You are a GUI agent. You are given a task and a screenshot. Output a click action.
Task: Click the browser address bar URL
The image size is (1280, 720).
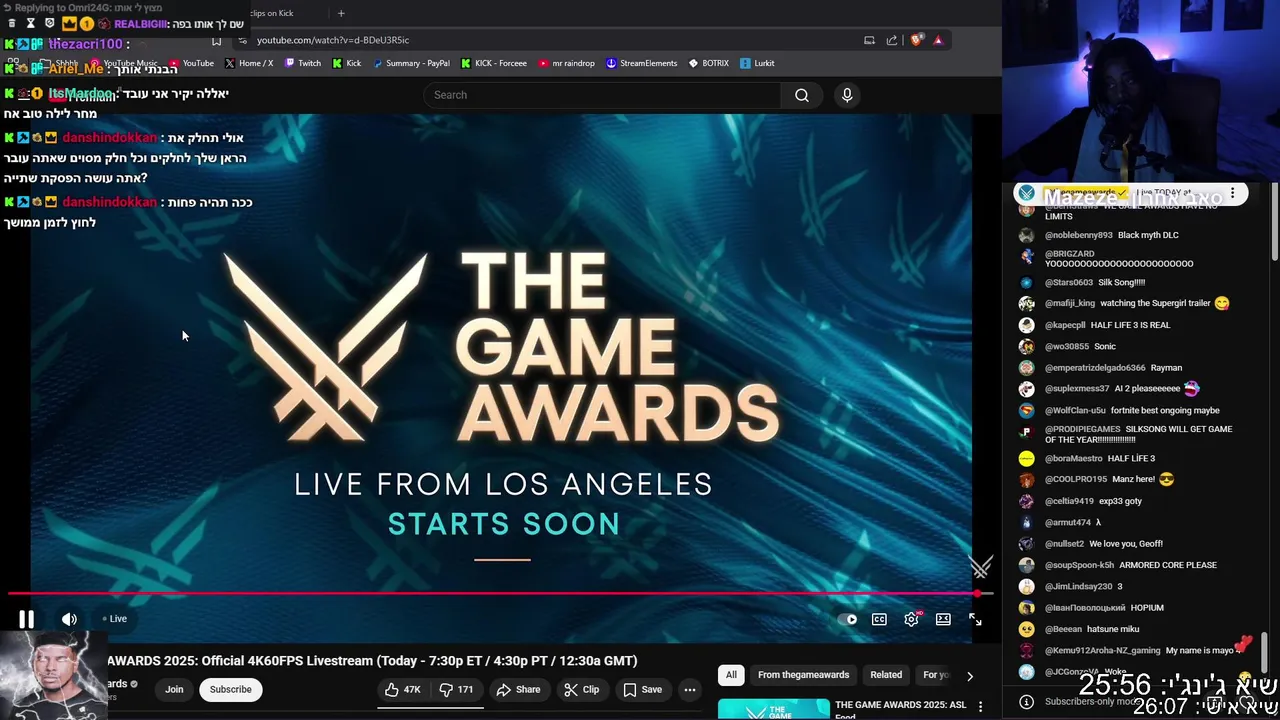coord(333,40)
